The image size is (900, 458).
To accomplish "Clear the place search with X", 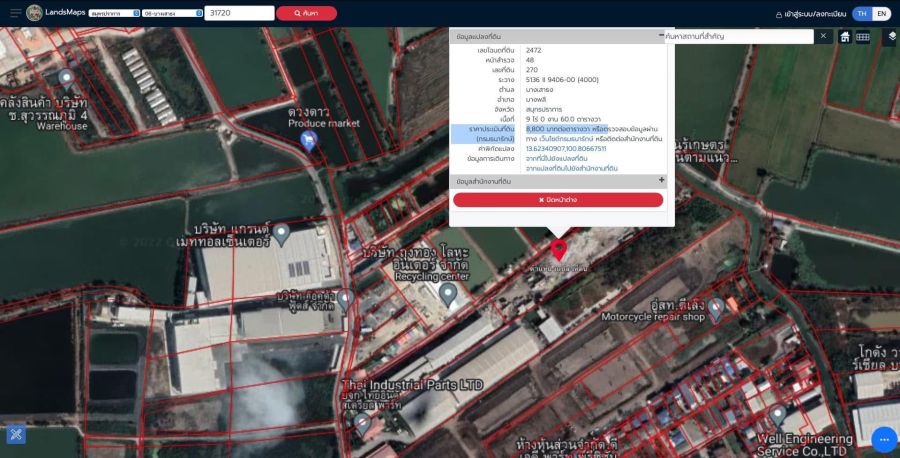I will click(x=824, y=36).
